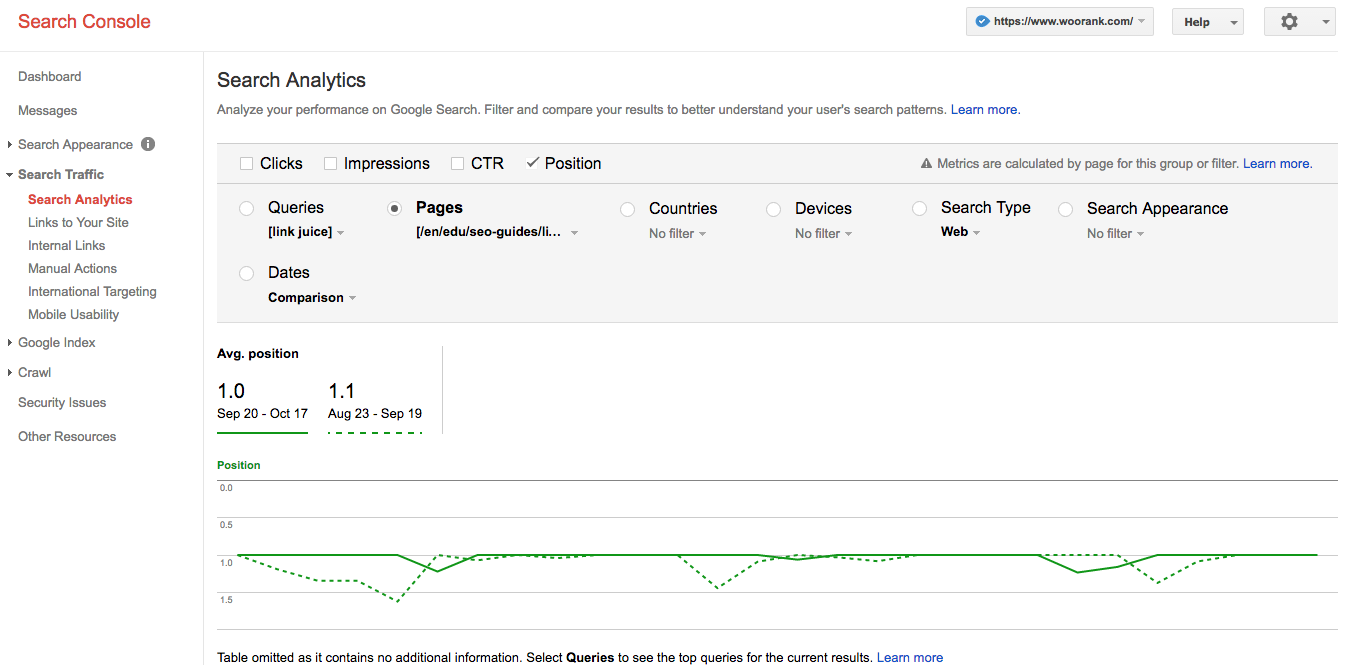Viewport: 1347px width, 672px height.
Task: Go to Links to Your Site
Action: pos(80,222)
